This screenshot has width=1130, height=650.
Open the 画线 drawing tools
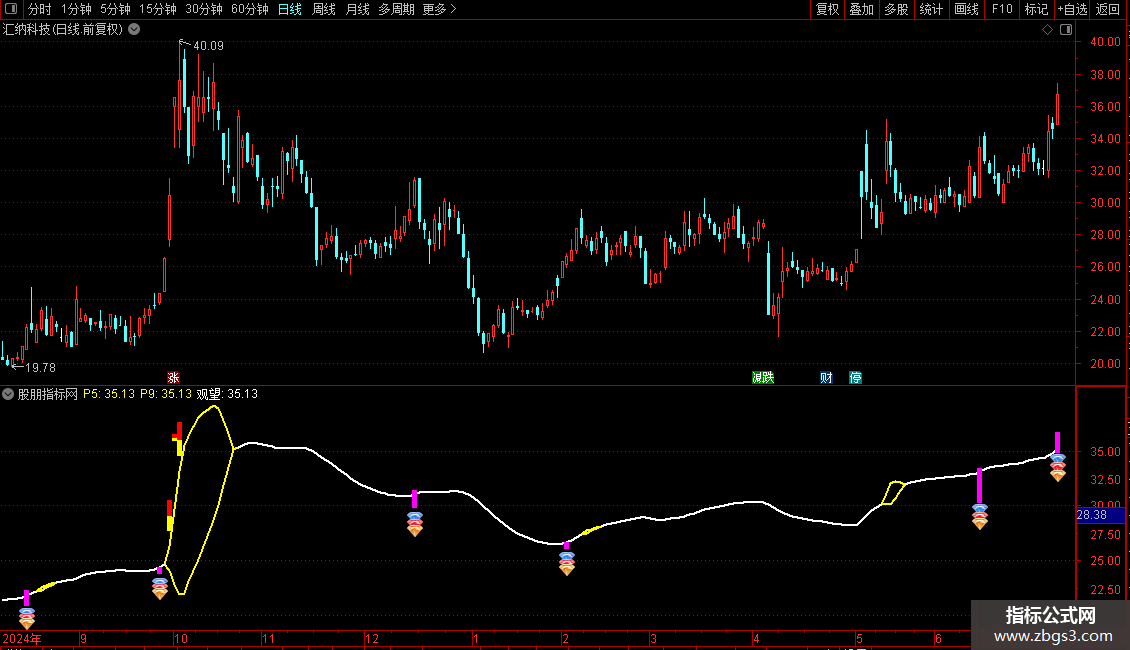[966, 9]
